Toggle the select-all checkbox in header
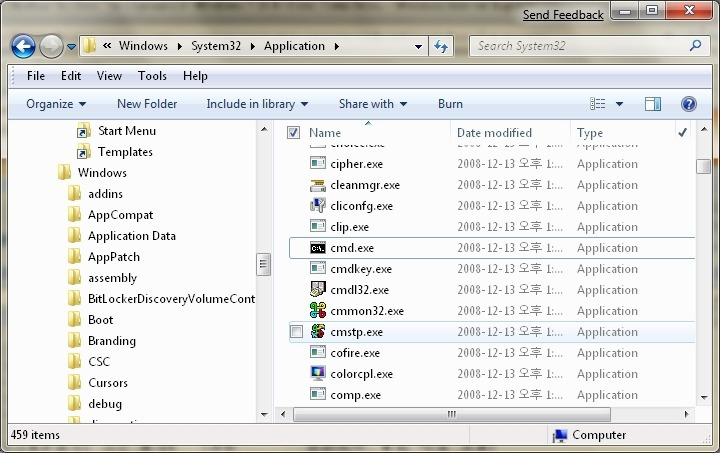The width and height of the screenshot is (720, 453). point(293,133)
